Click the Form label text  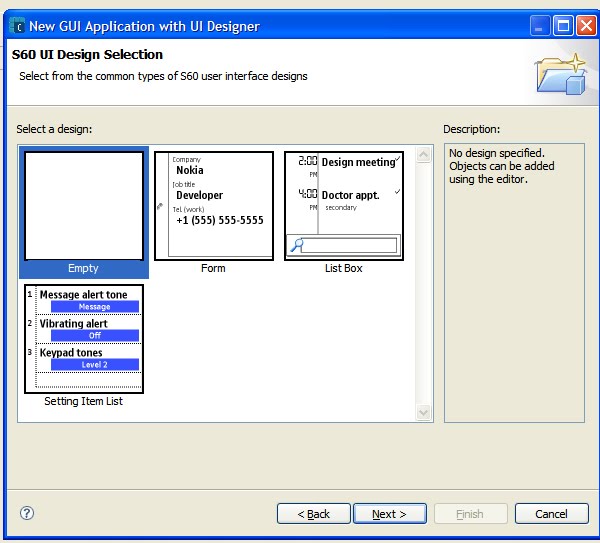pyautogui.click(x=213, y=268)
